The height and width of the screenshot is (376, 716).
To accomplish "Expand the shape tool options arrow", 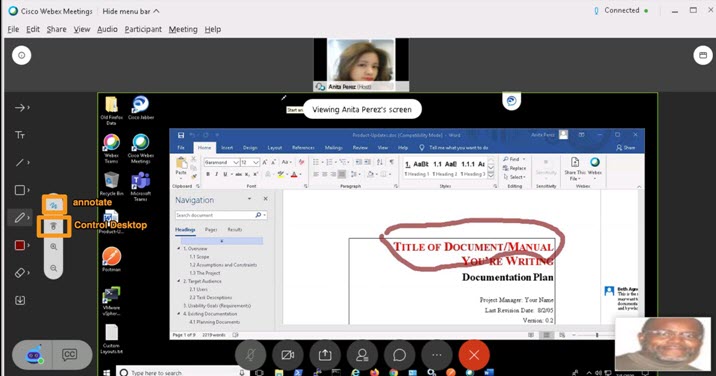I will coord(29,190).
